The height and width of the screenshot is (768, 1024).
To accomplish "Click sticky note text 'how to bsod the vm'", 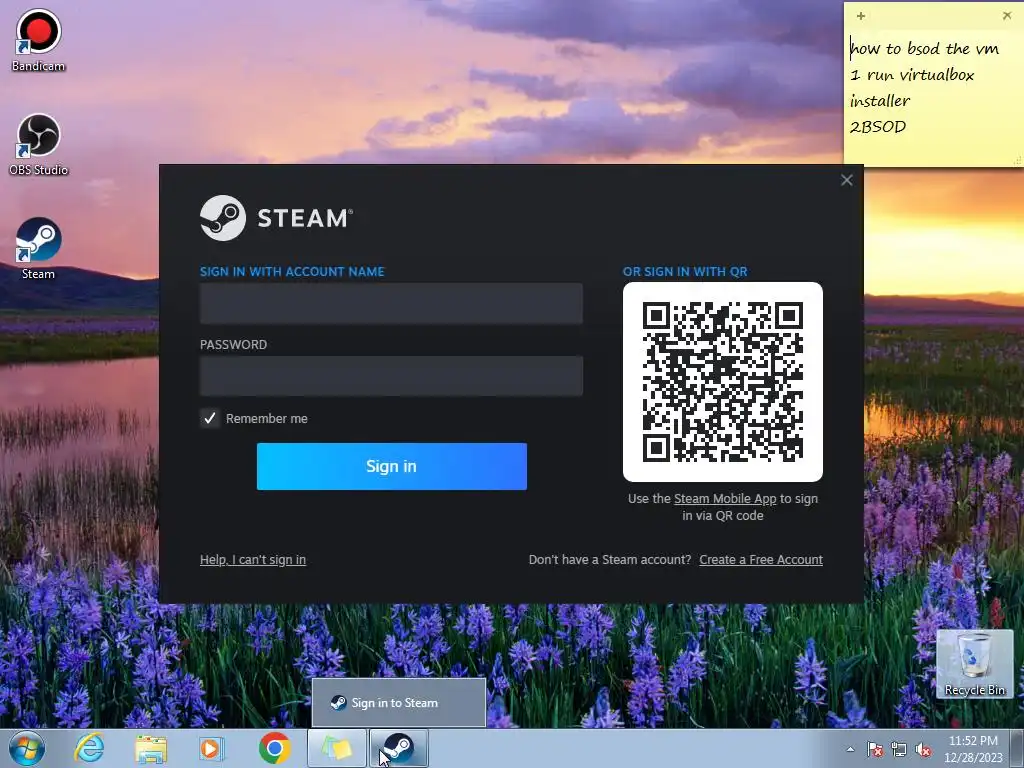I will [924, 48].
